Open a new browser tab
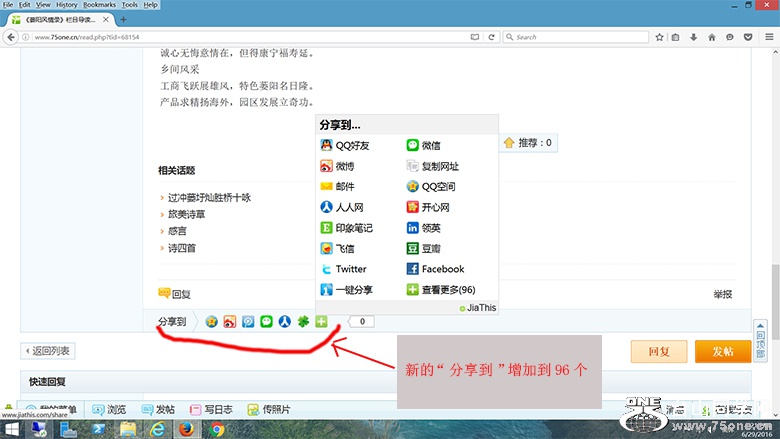The width and height of the screenshot is (780, 439). [123, 19]
